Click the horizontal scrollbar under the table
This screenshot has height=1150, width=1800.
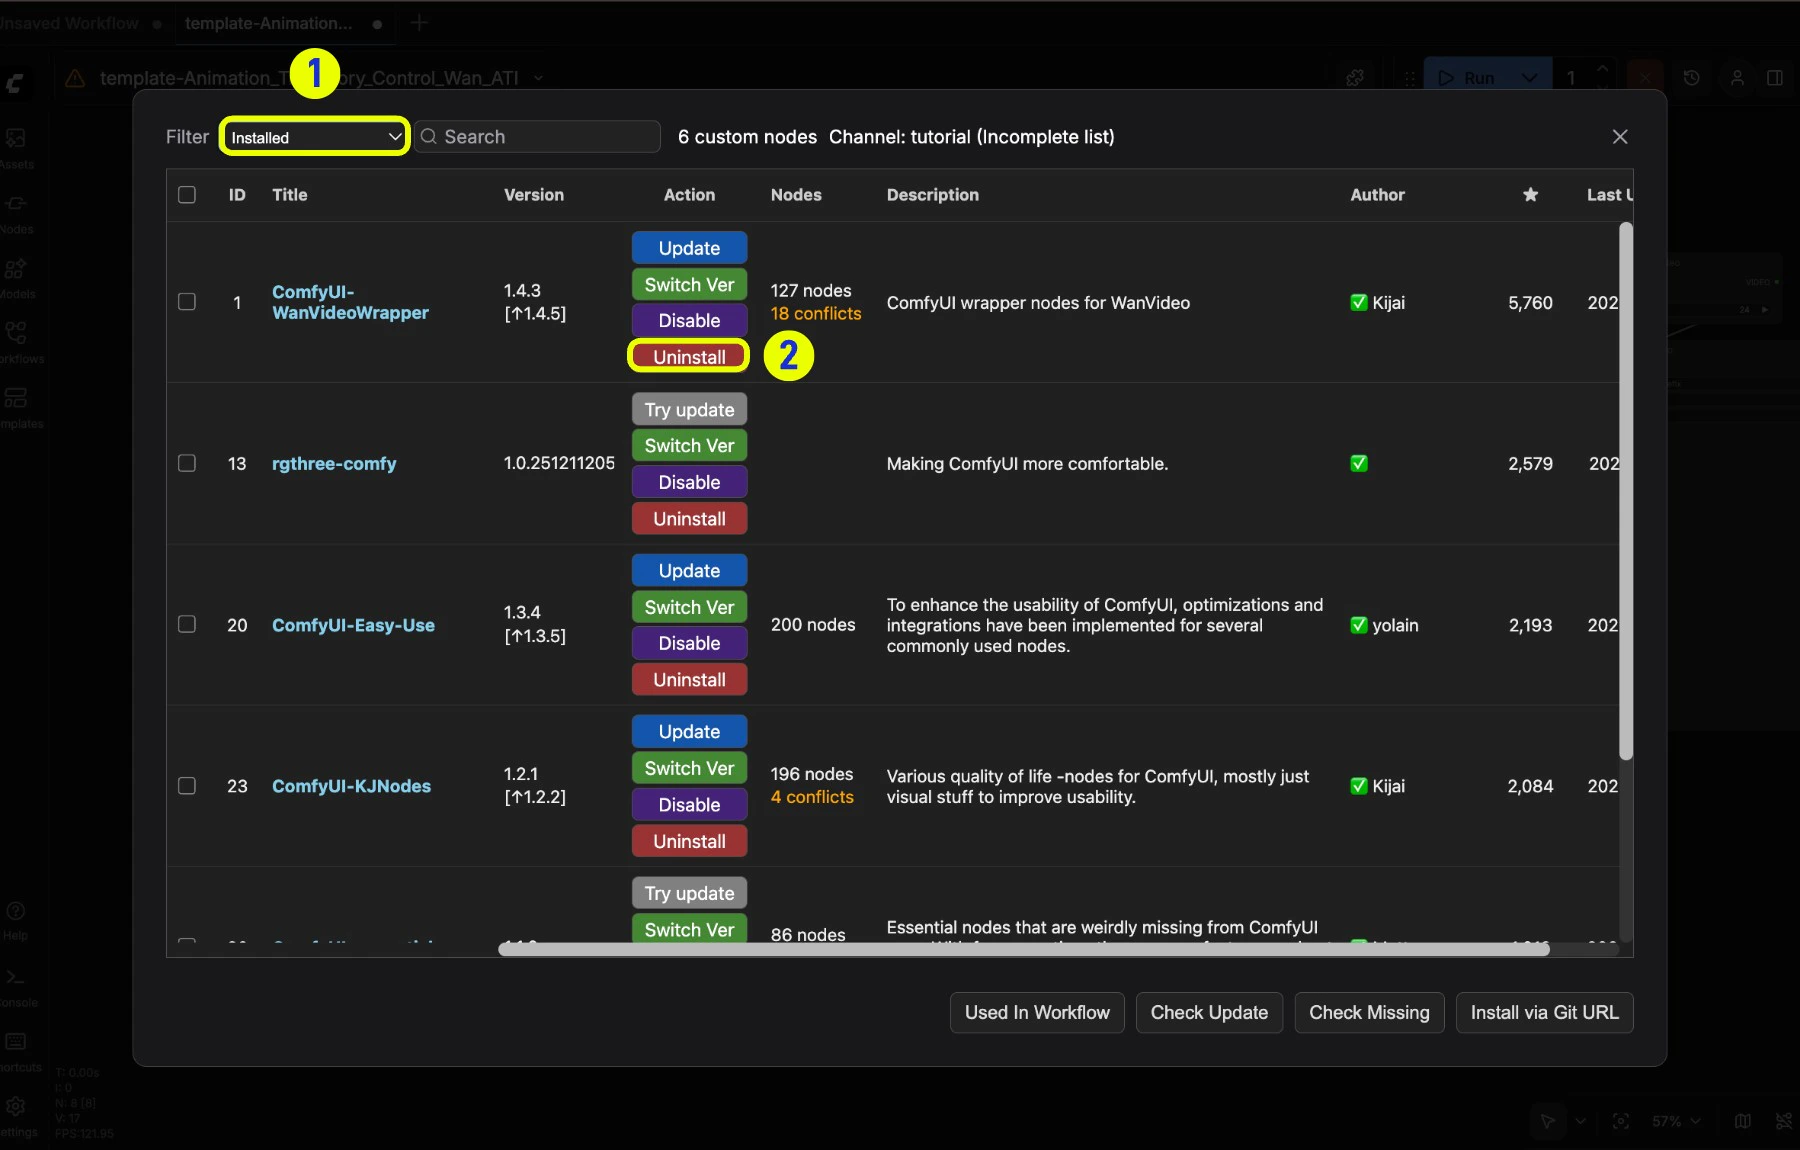coord(1024,949)
